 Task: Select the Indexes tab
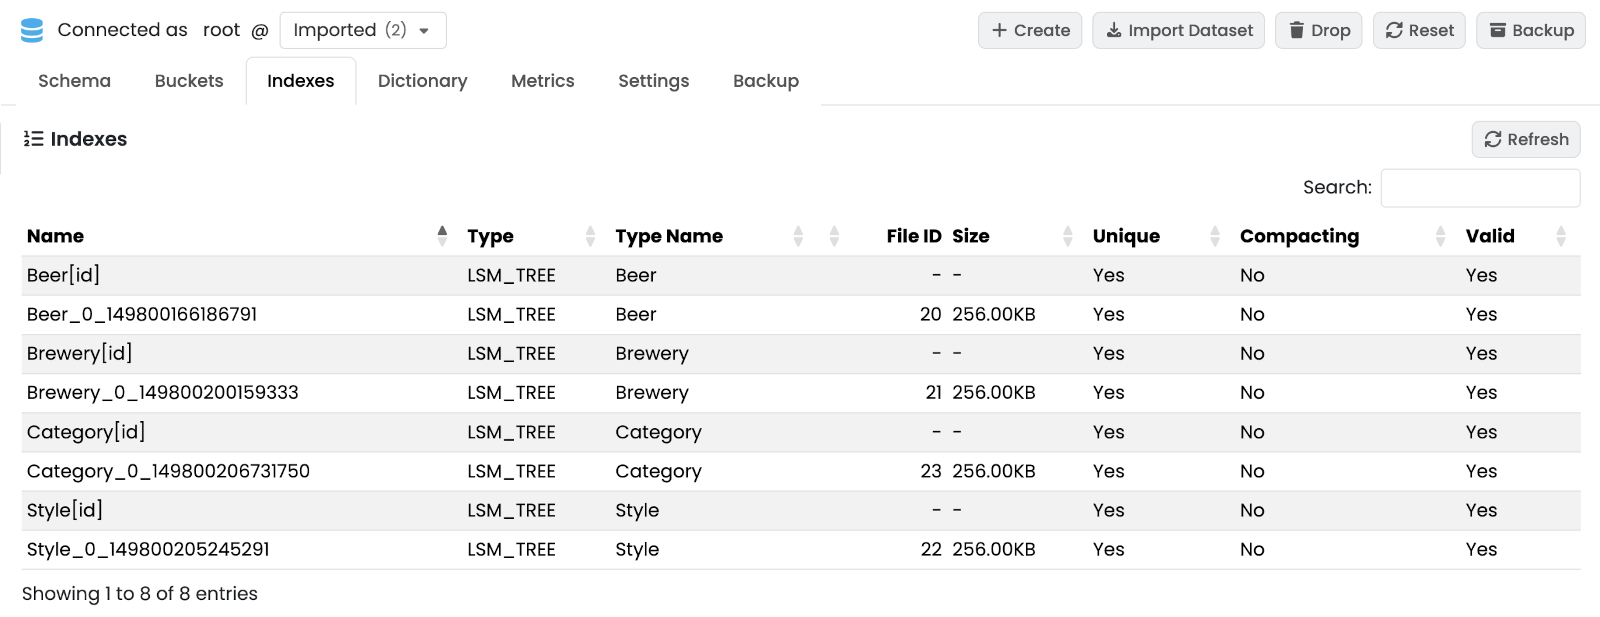pyautogui.click(x=301, y=81)
